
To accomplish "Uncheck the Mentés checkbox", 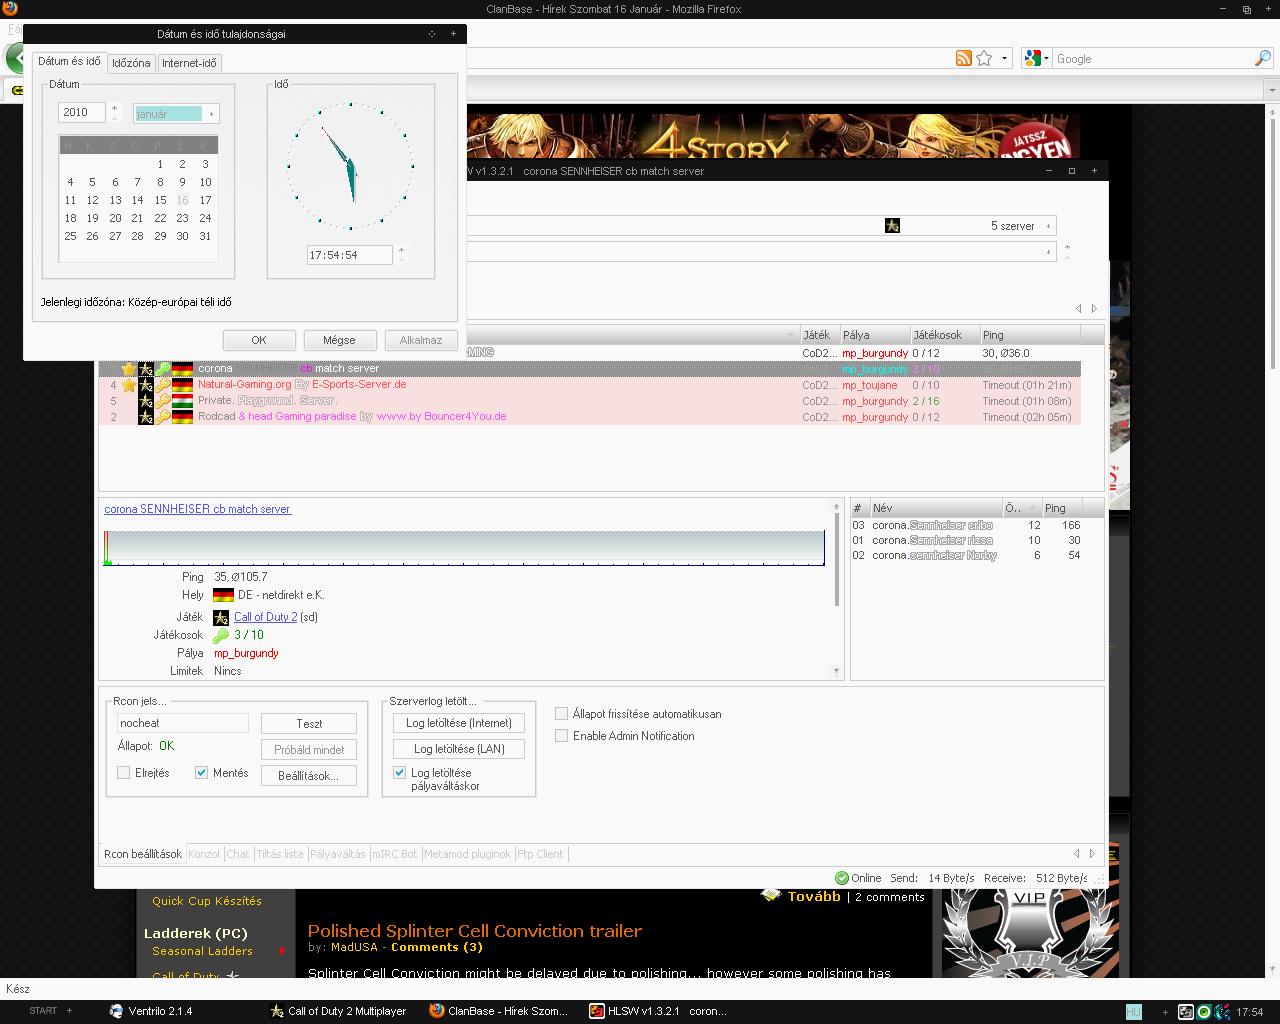I will 202,773.
